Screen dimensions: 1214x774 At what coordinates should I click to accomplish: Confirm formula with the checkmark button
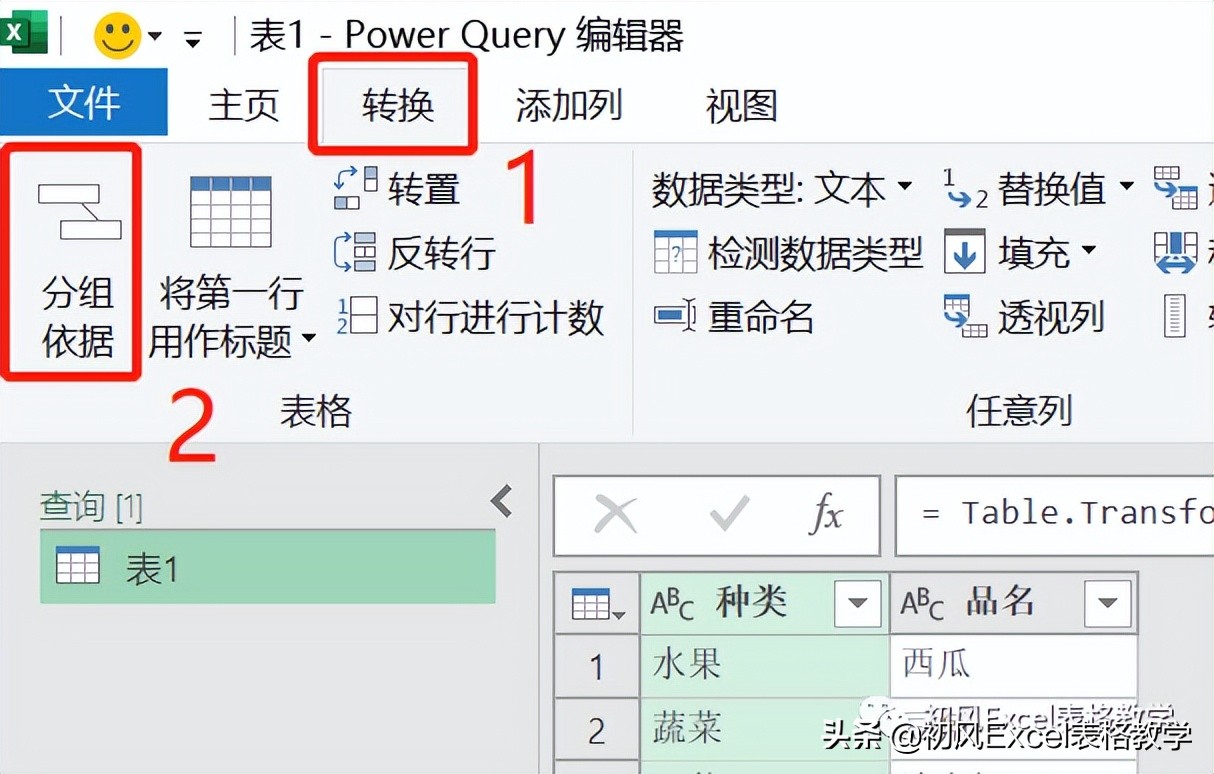[x=730, y=515]
